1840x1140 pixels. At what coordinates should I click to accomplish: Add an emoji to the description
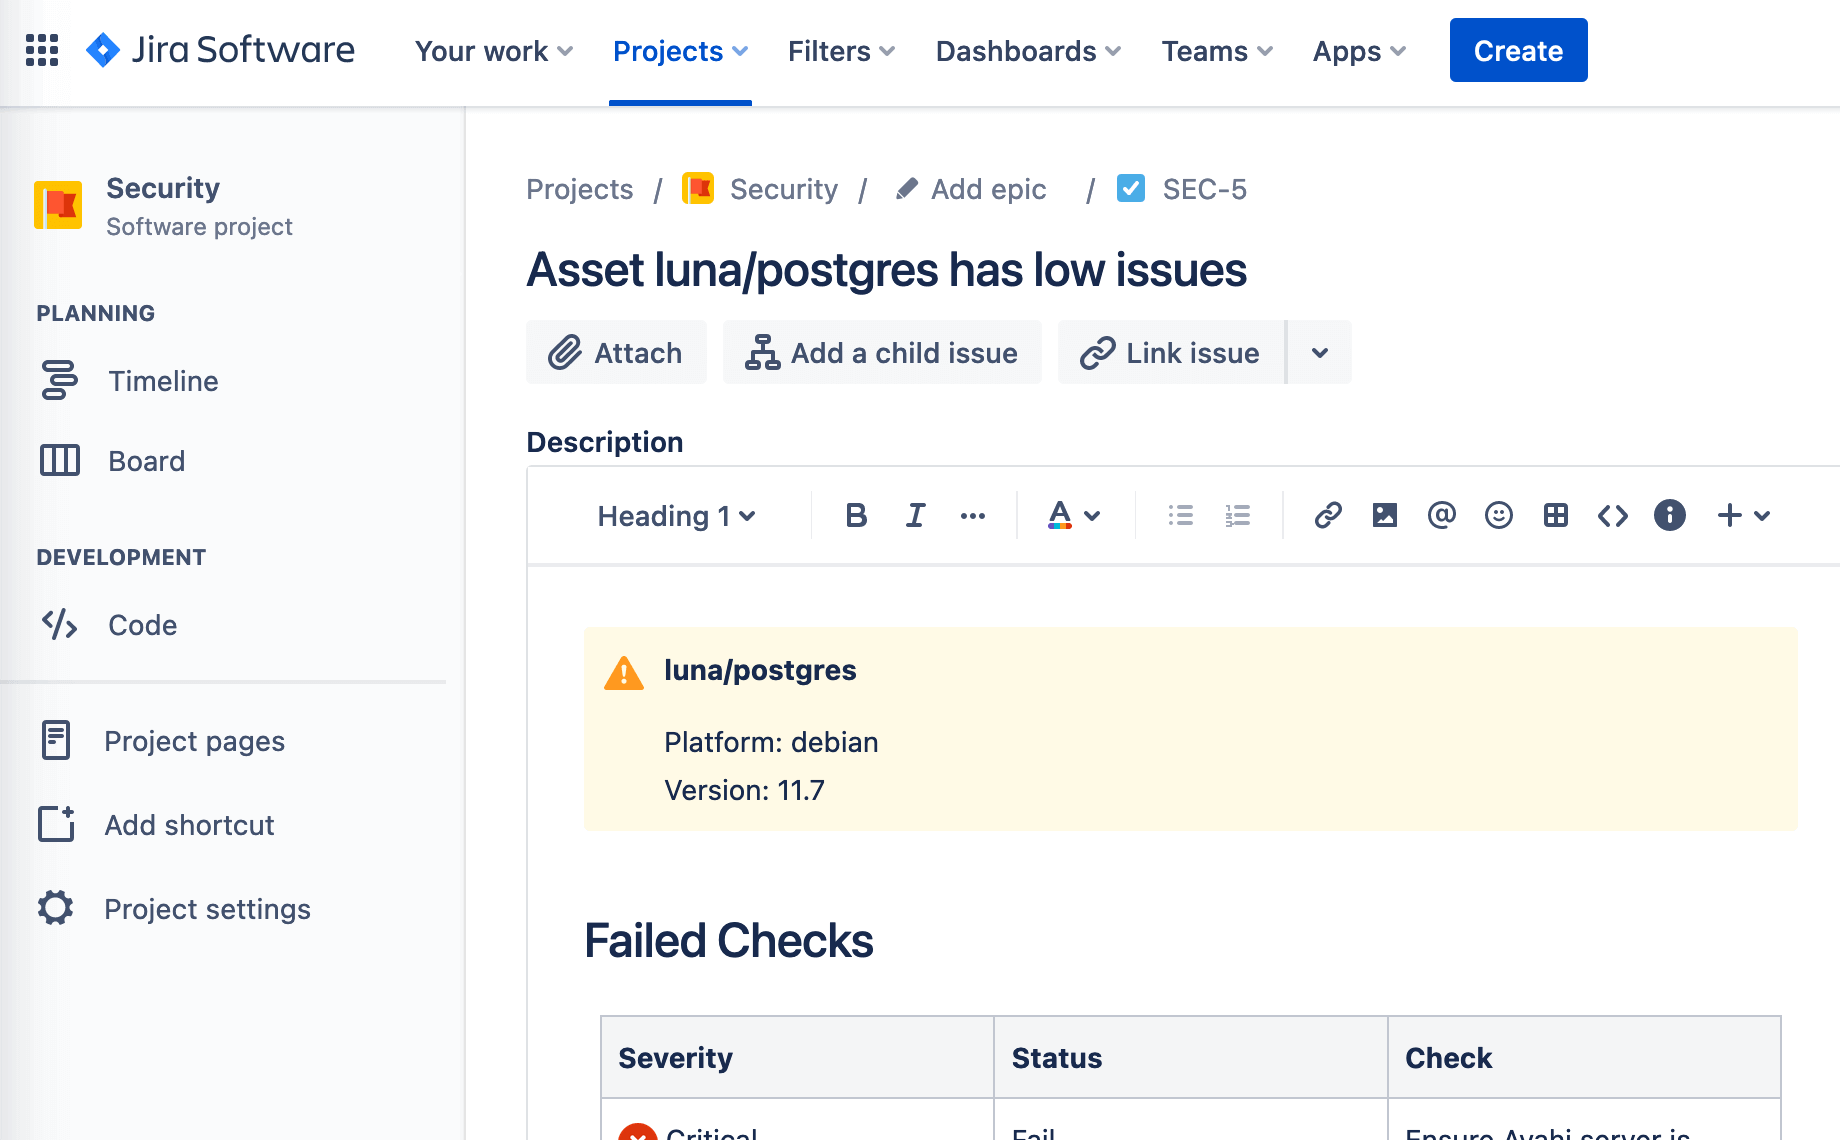(x=1498, y=515)
